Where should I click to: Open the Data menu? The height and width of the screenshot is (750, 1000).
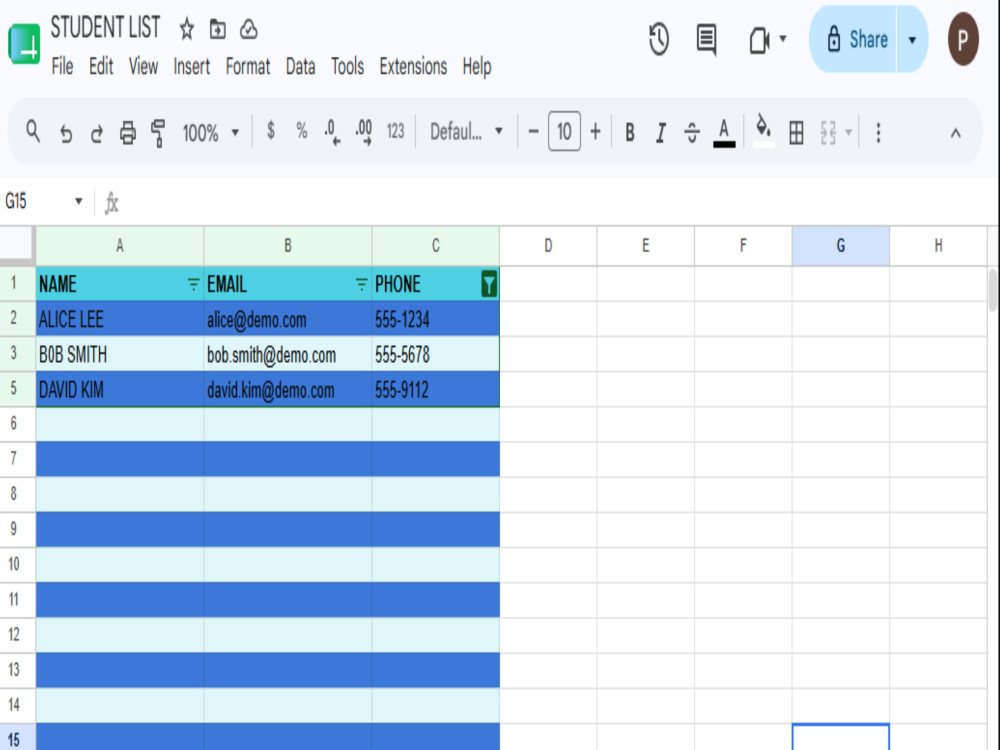(x=300, y=66)
